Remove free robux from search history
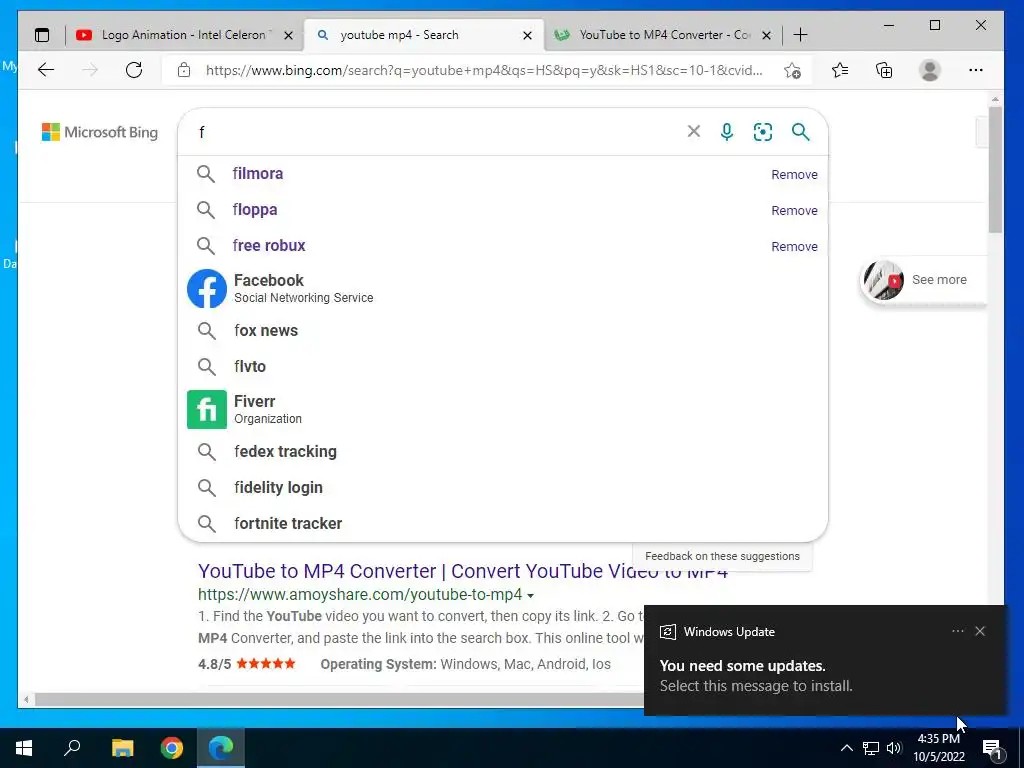Viewport: 1024px width, 768px height. point(794,246)
